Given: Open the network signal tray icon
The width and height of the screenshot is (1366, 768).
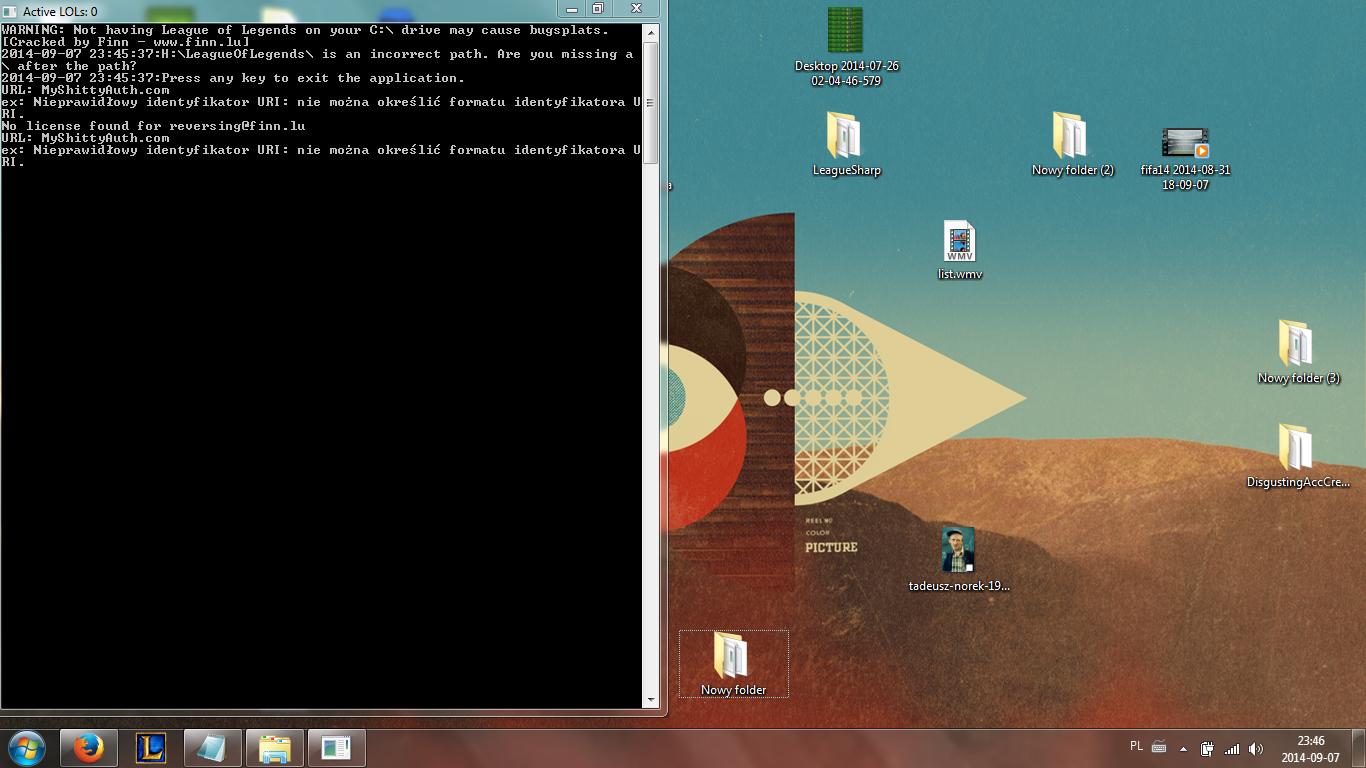Looking at the screenshot, I should click(x=1232, y=748).
